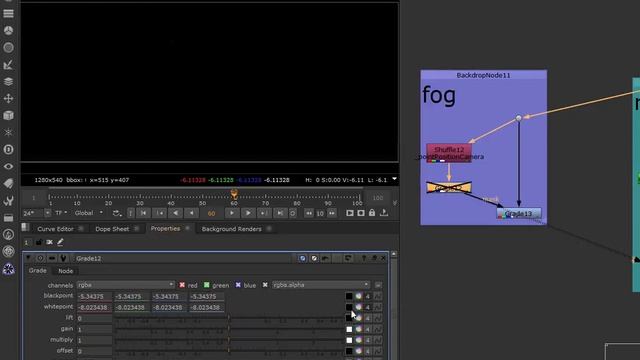Go to last frame button
Viewport: 640px width, 360px height.
click(280, 213)
